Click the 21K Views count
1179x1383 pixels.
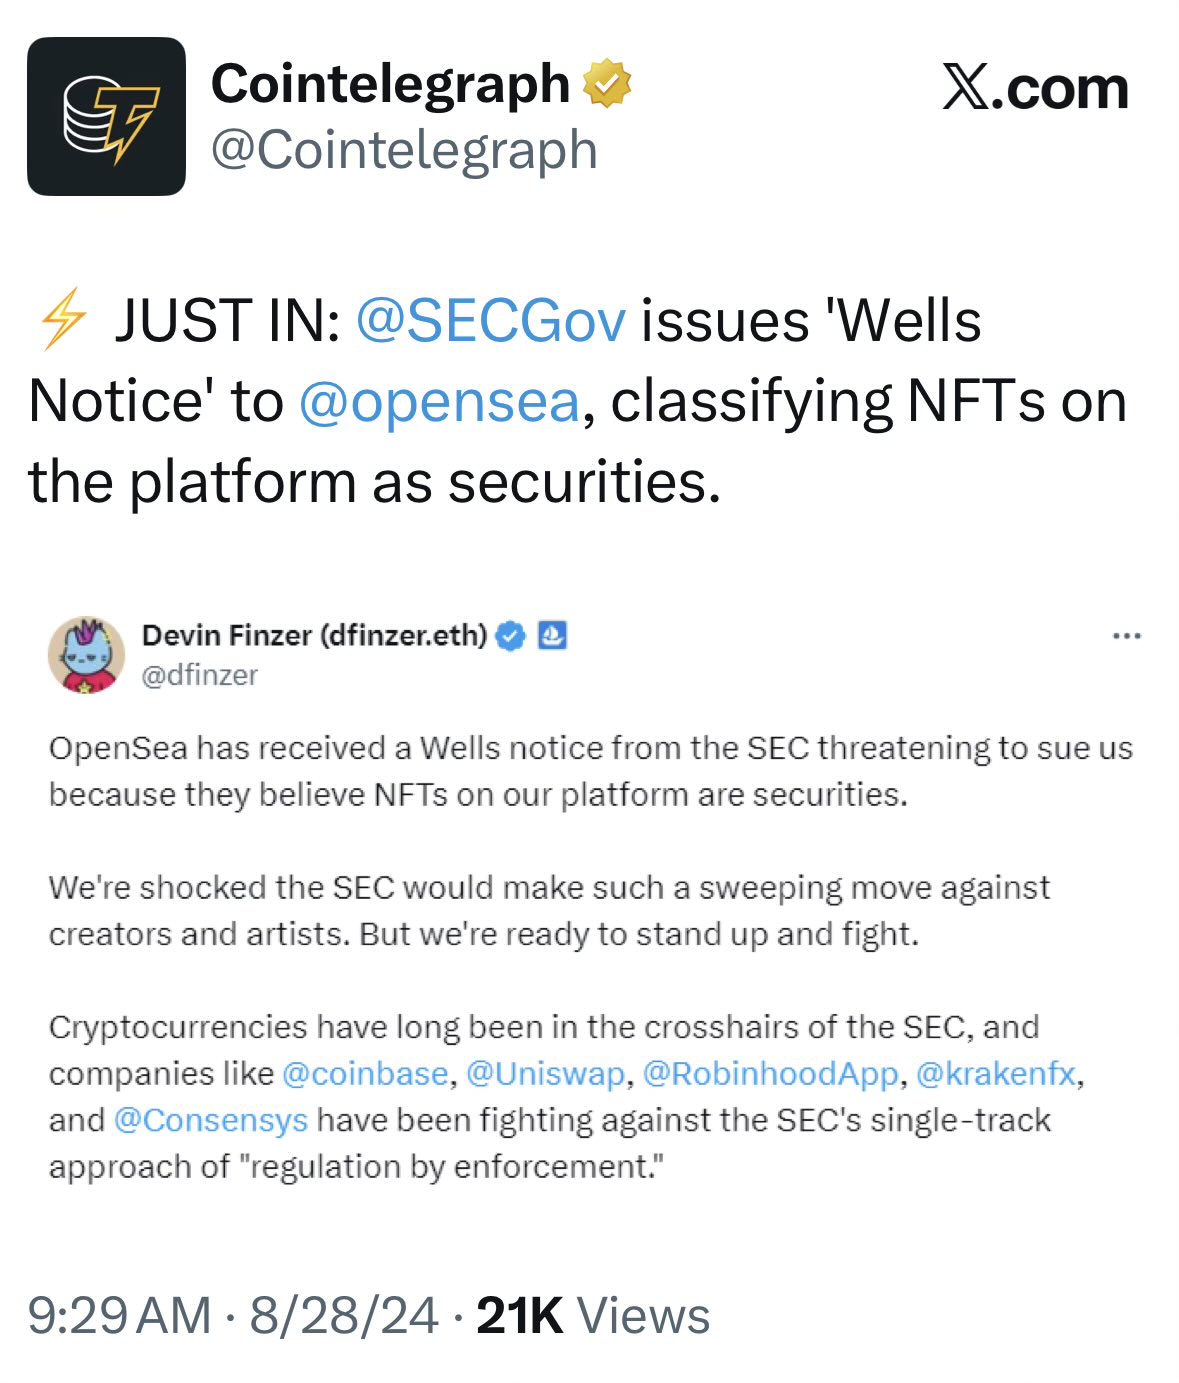593,1315
